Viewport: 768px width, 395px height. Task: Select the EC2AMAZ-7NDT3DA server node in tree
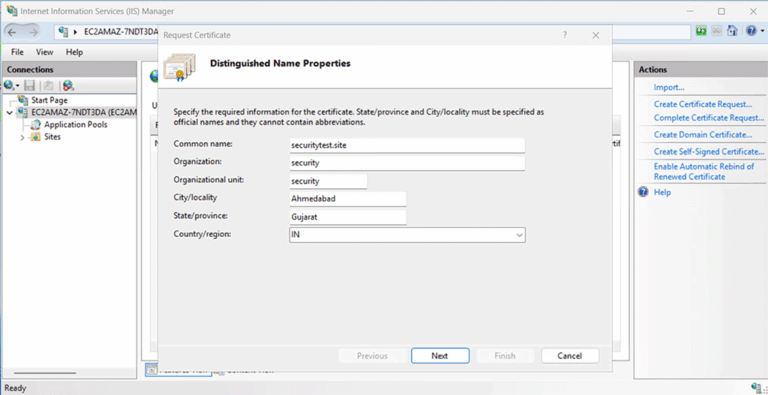(84, 112)
